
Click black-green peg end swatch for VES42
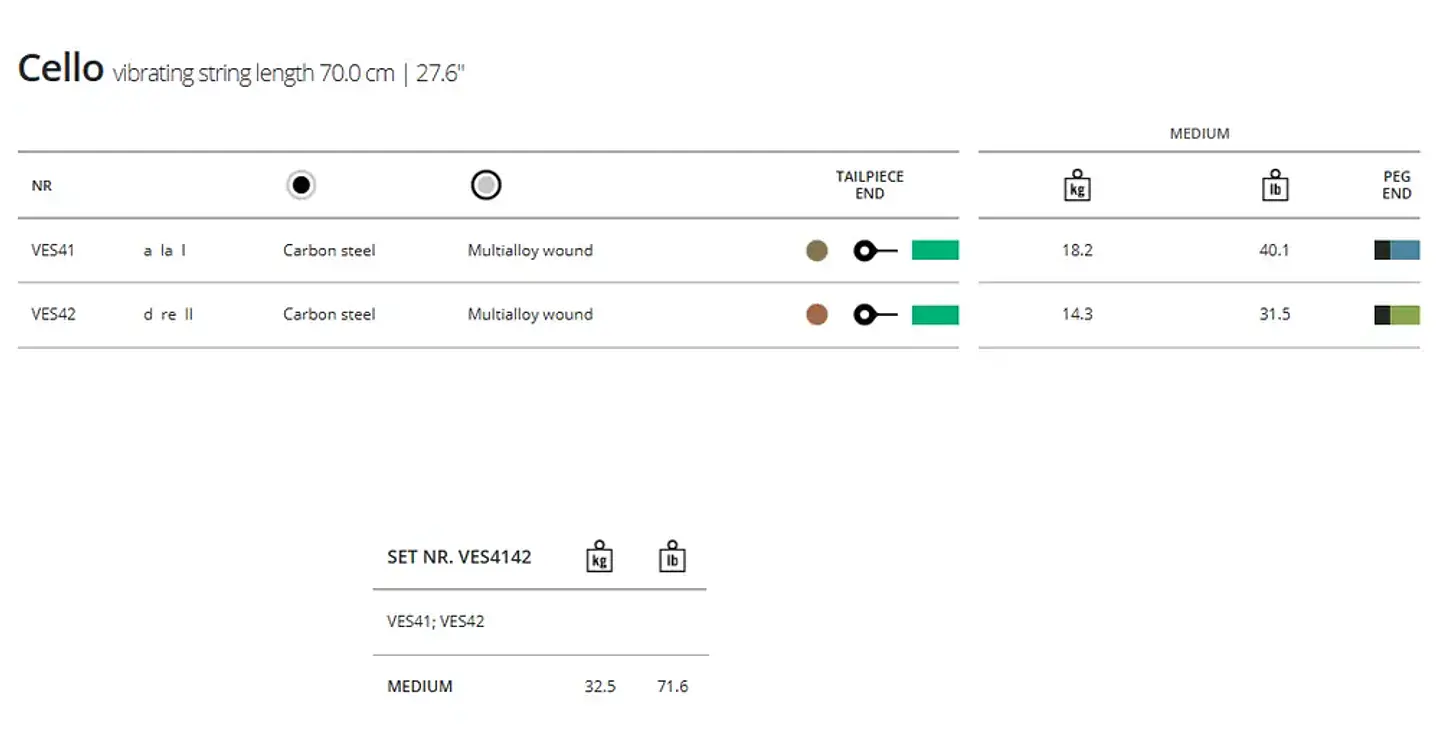pos(1397,315)
